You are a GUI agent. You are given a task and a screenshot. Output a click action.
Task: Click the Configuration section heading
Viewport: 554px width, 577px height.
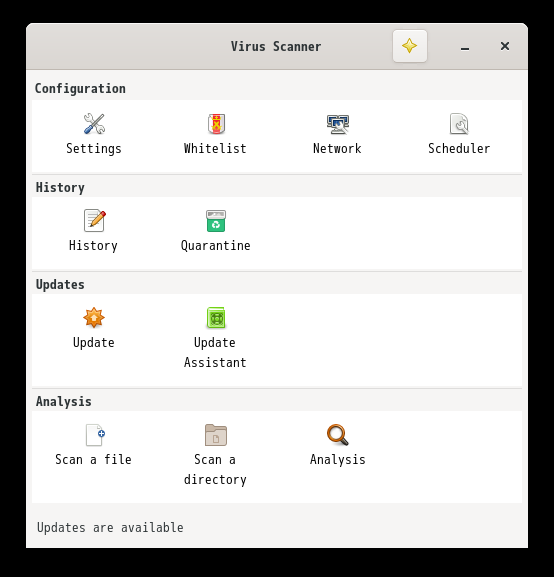[x=80, y=89]
